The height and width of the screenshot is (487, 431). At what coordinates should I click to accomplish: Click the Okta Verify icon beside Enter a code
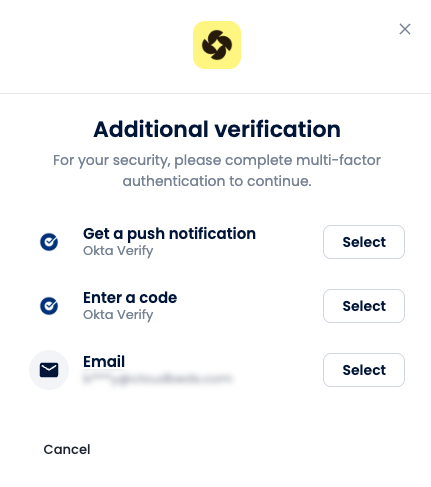[49, 306]
